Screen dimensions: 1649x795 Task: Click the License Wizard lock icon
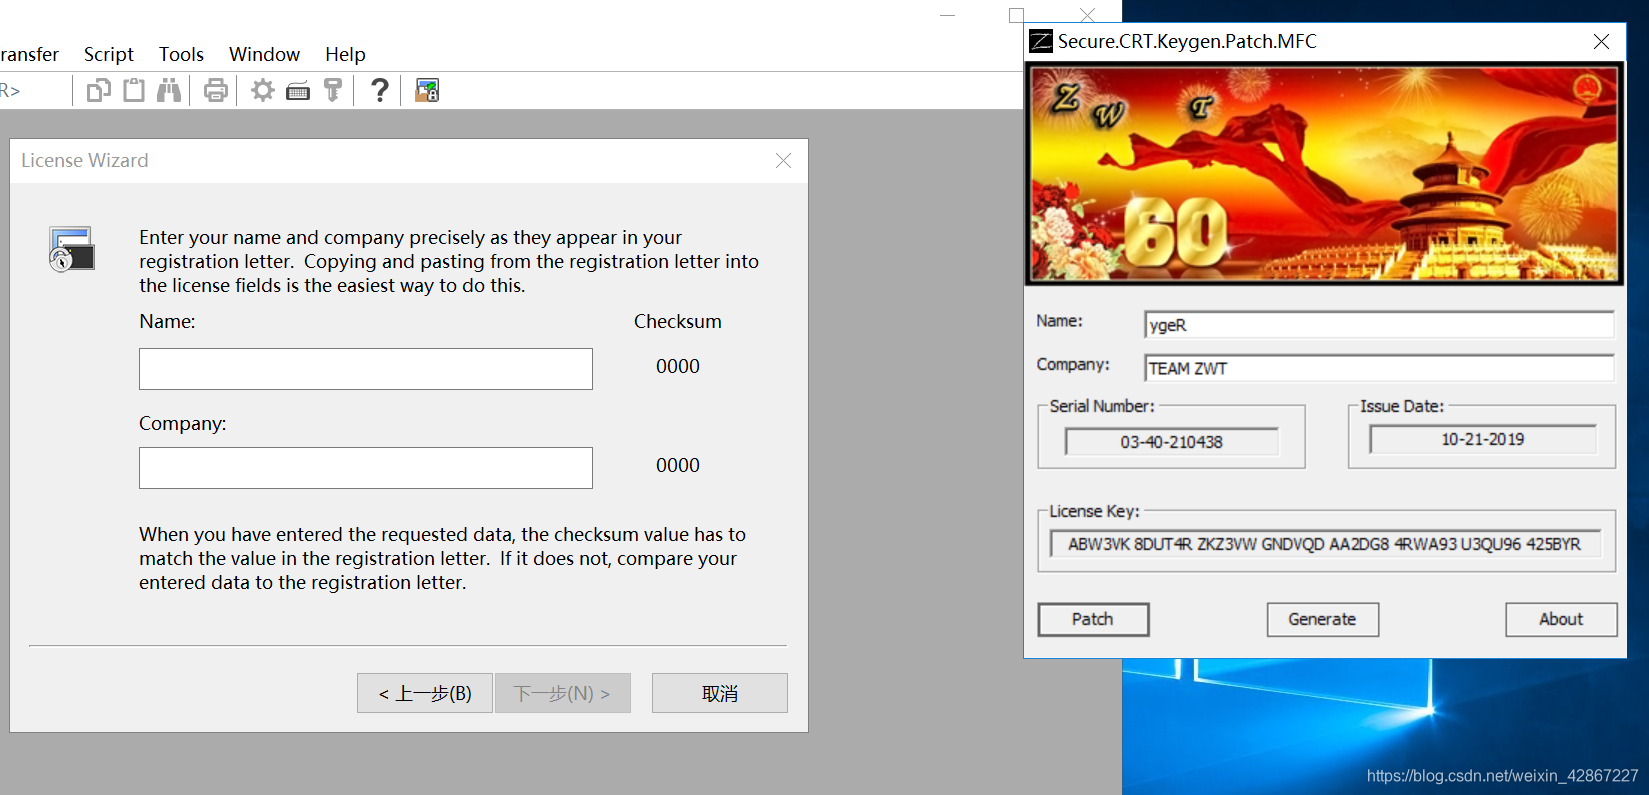pos(72,249)
